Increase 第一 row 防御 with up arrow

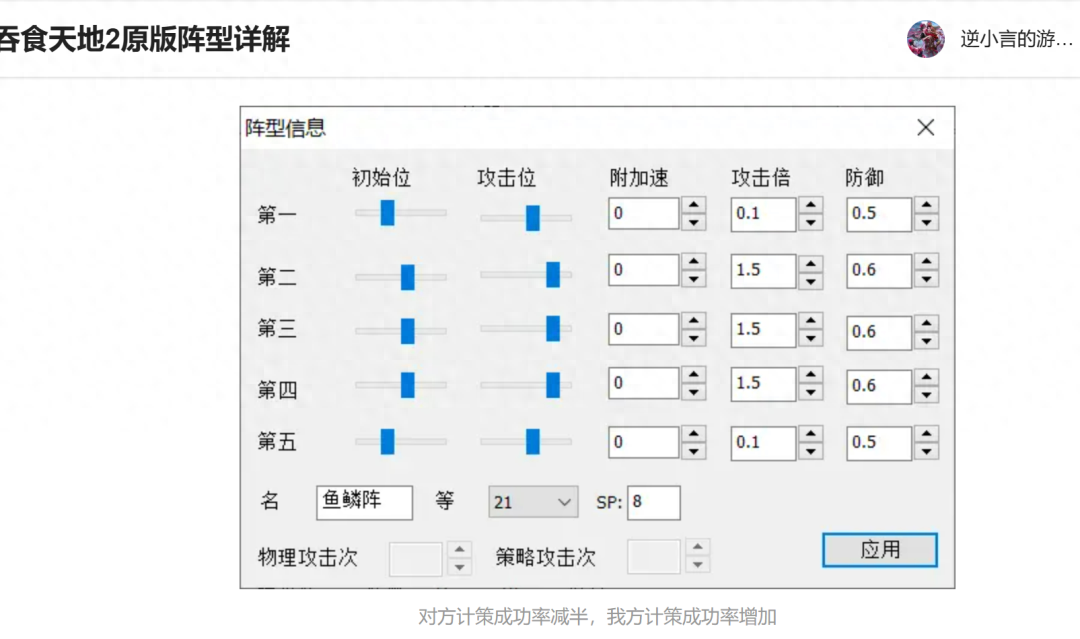tap(926, 205)
